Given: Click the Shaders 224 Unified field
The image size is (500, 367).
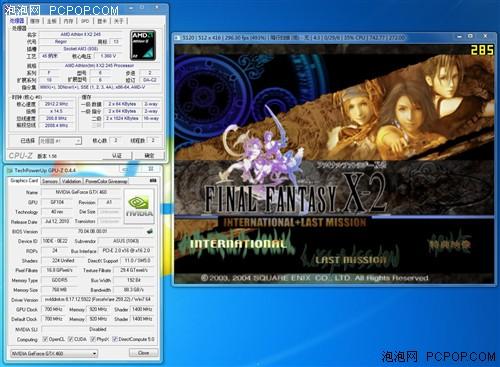Looking at the screenshot, I should (63, 260).
